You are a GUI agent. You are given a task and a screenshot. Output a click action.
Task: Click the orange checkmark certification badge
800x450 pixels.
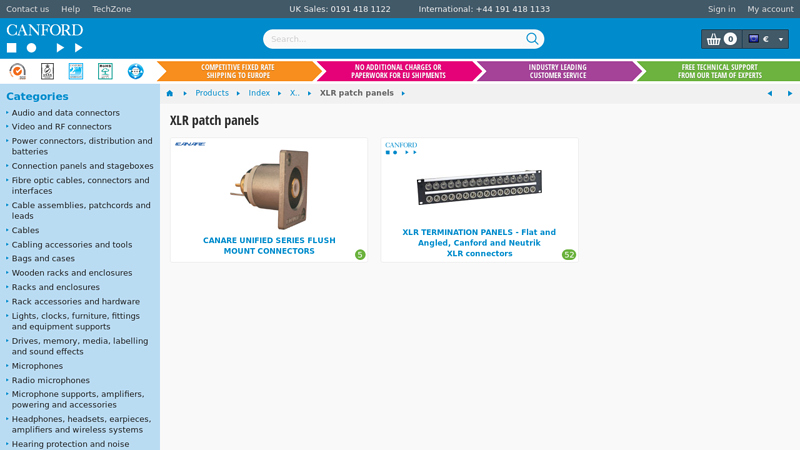tap(18, 71)
